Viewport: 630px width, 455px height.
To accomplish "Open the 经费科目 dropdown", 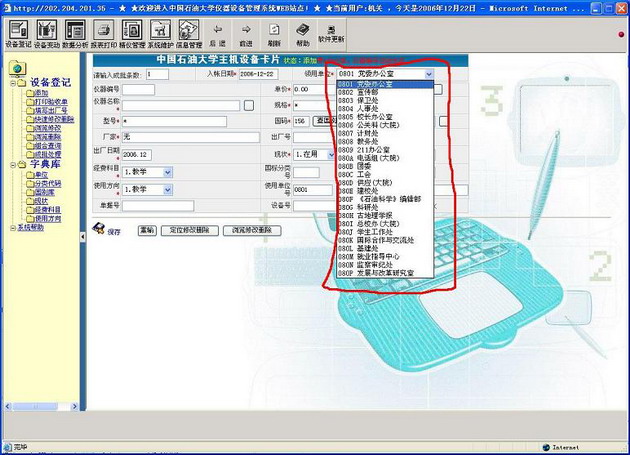I will 167,172.
